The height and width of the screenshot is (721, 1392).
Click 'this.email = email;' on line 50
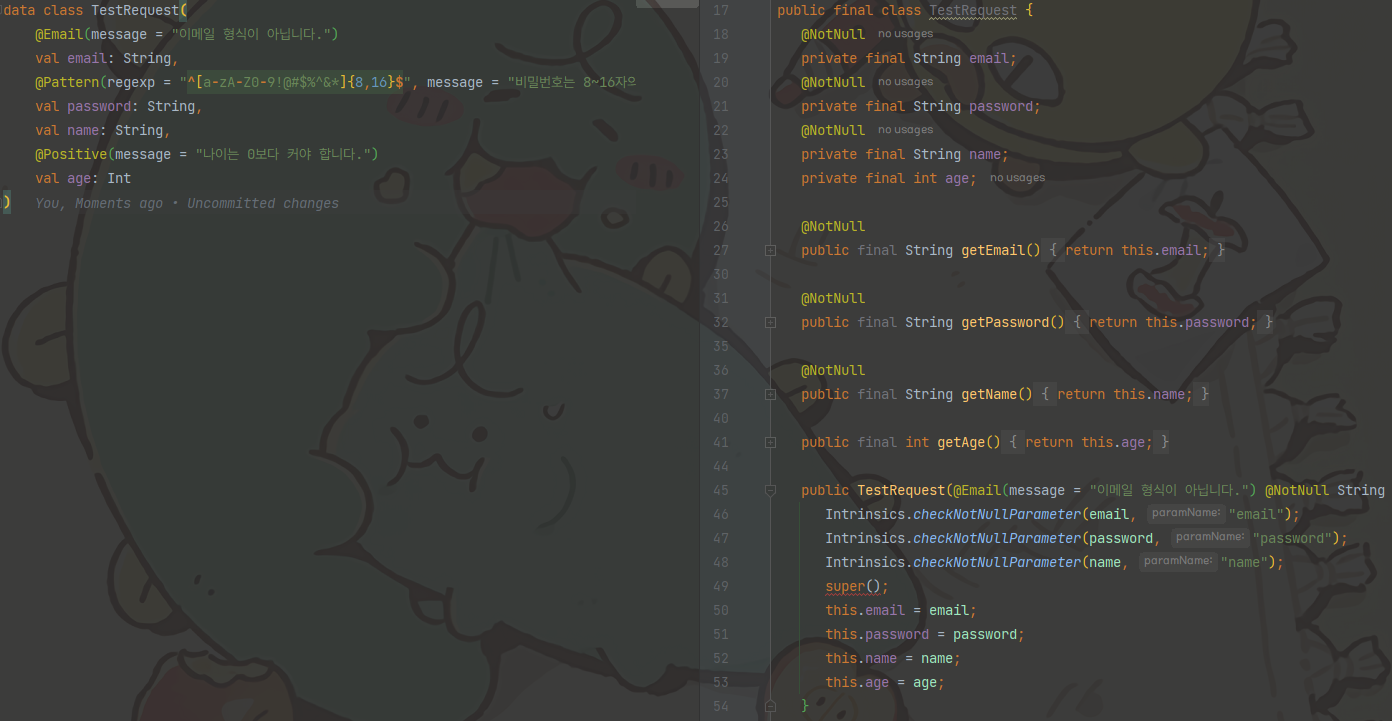[901, 610]
